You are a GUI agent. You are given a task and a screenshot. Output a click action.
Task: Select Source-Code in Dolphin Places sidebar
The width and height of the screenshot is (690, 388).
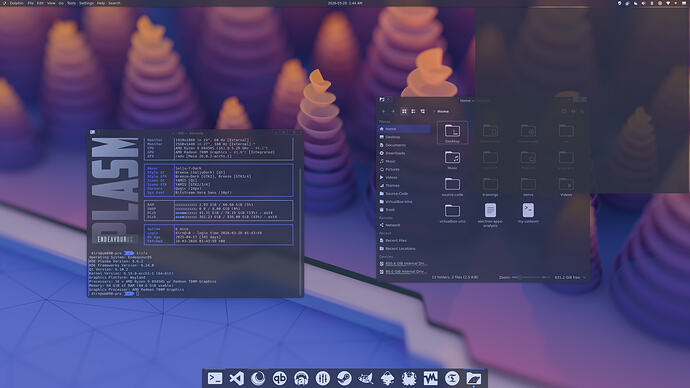[x=404, y=194]
